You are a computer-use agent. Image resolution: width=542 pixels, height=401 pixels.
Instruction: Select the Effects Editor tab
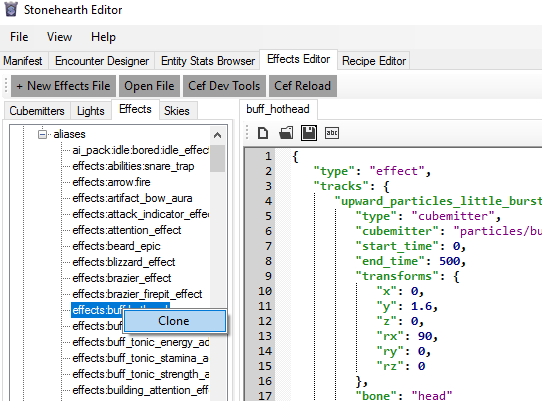click(299, 59)
